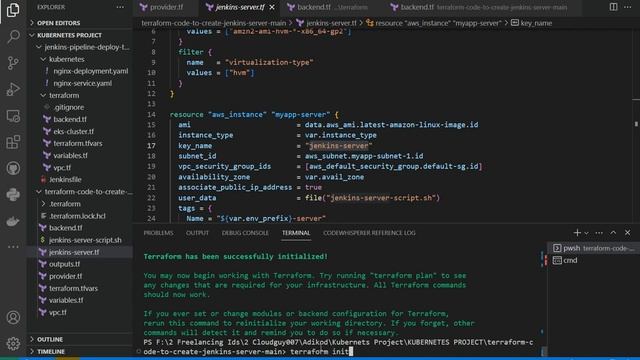
Task: Show additional views in activity bar
Action: 13,247
